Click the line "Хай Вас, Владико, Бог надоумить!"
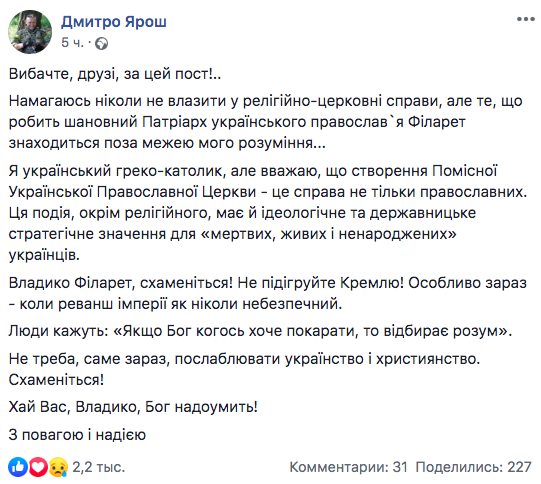This screenshot has width=541, height=484. coord(133,407)
